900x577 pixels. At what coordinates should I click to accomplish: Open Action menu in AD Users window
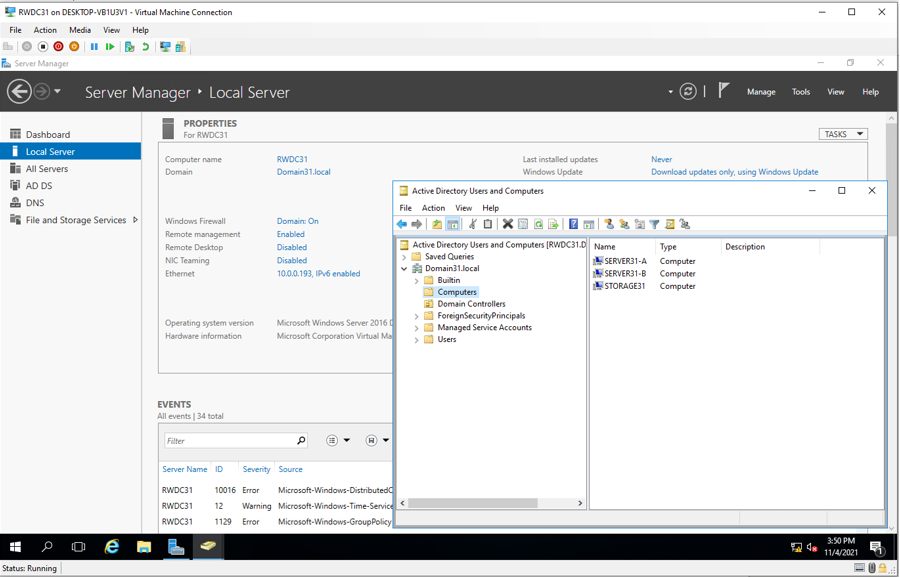pos(433,208)
